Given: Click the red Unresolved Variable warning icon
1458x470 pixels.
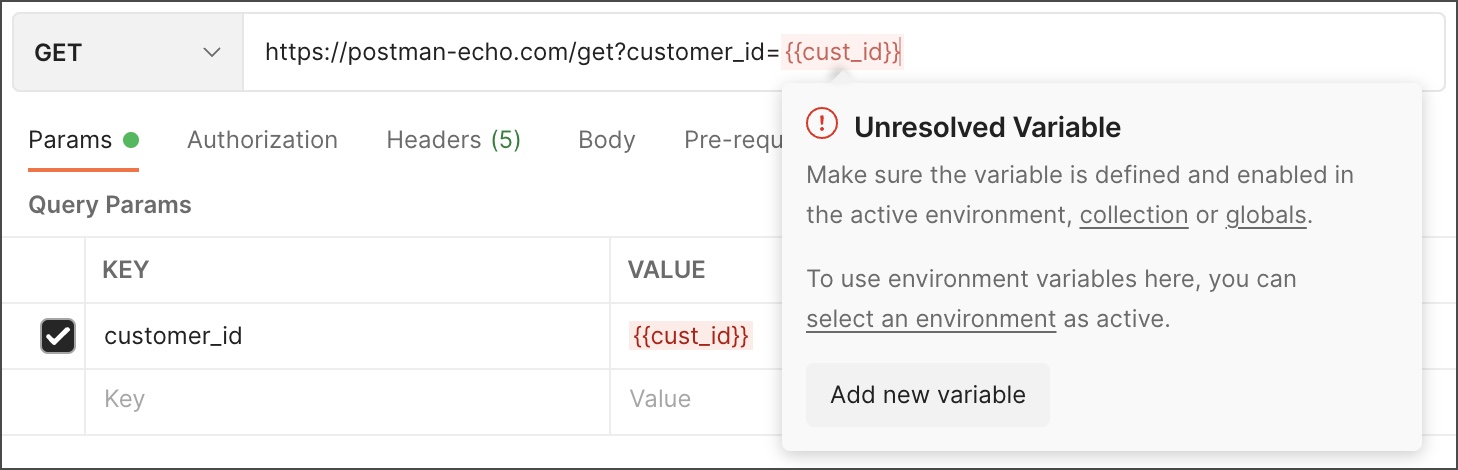Looking at the screenshot, I should (x=822, y=124).
